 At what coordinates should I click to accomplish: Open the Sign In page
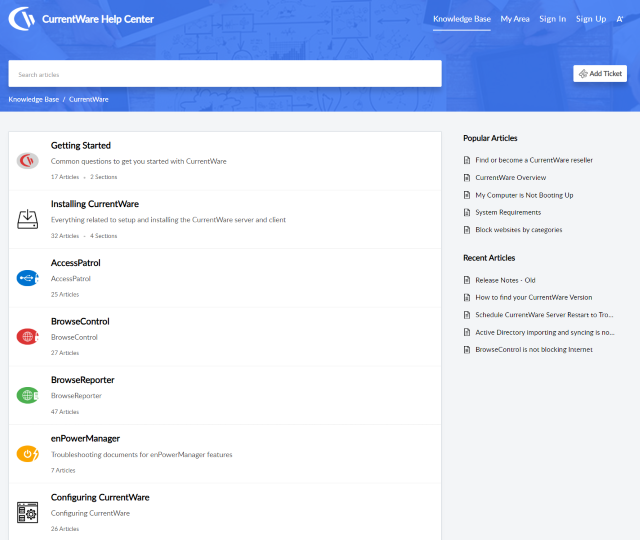pos(552,19)
